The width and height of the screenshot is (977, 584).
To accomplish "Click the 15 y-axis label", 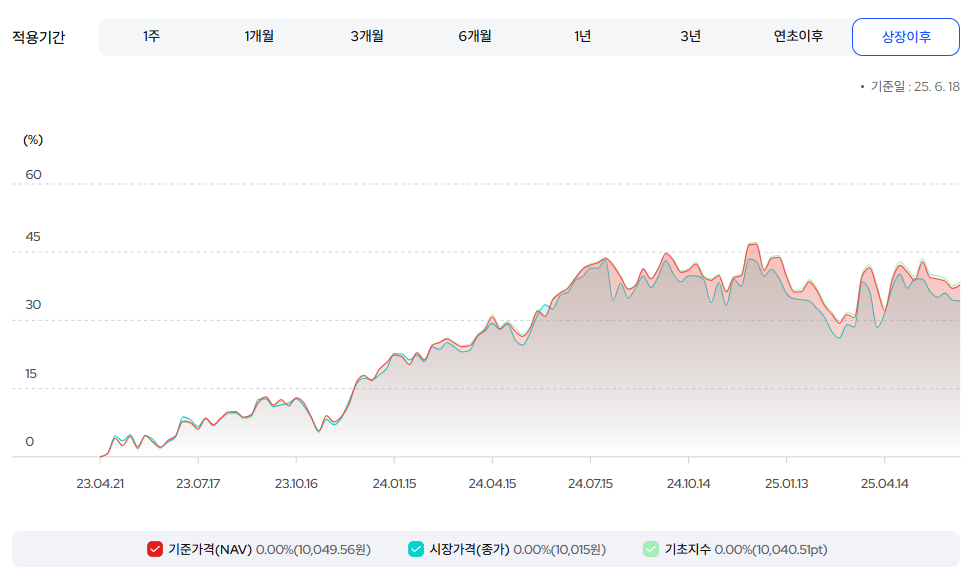I will point(31,374).
